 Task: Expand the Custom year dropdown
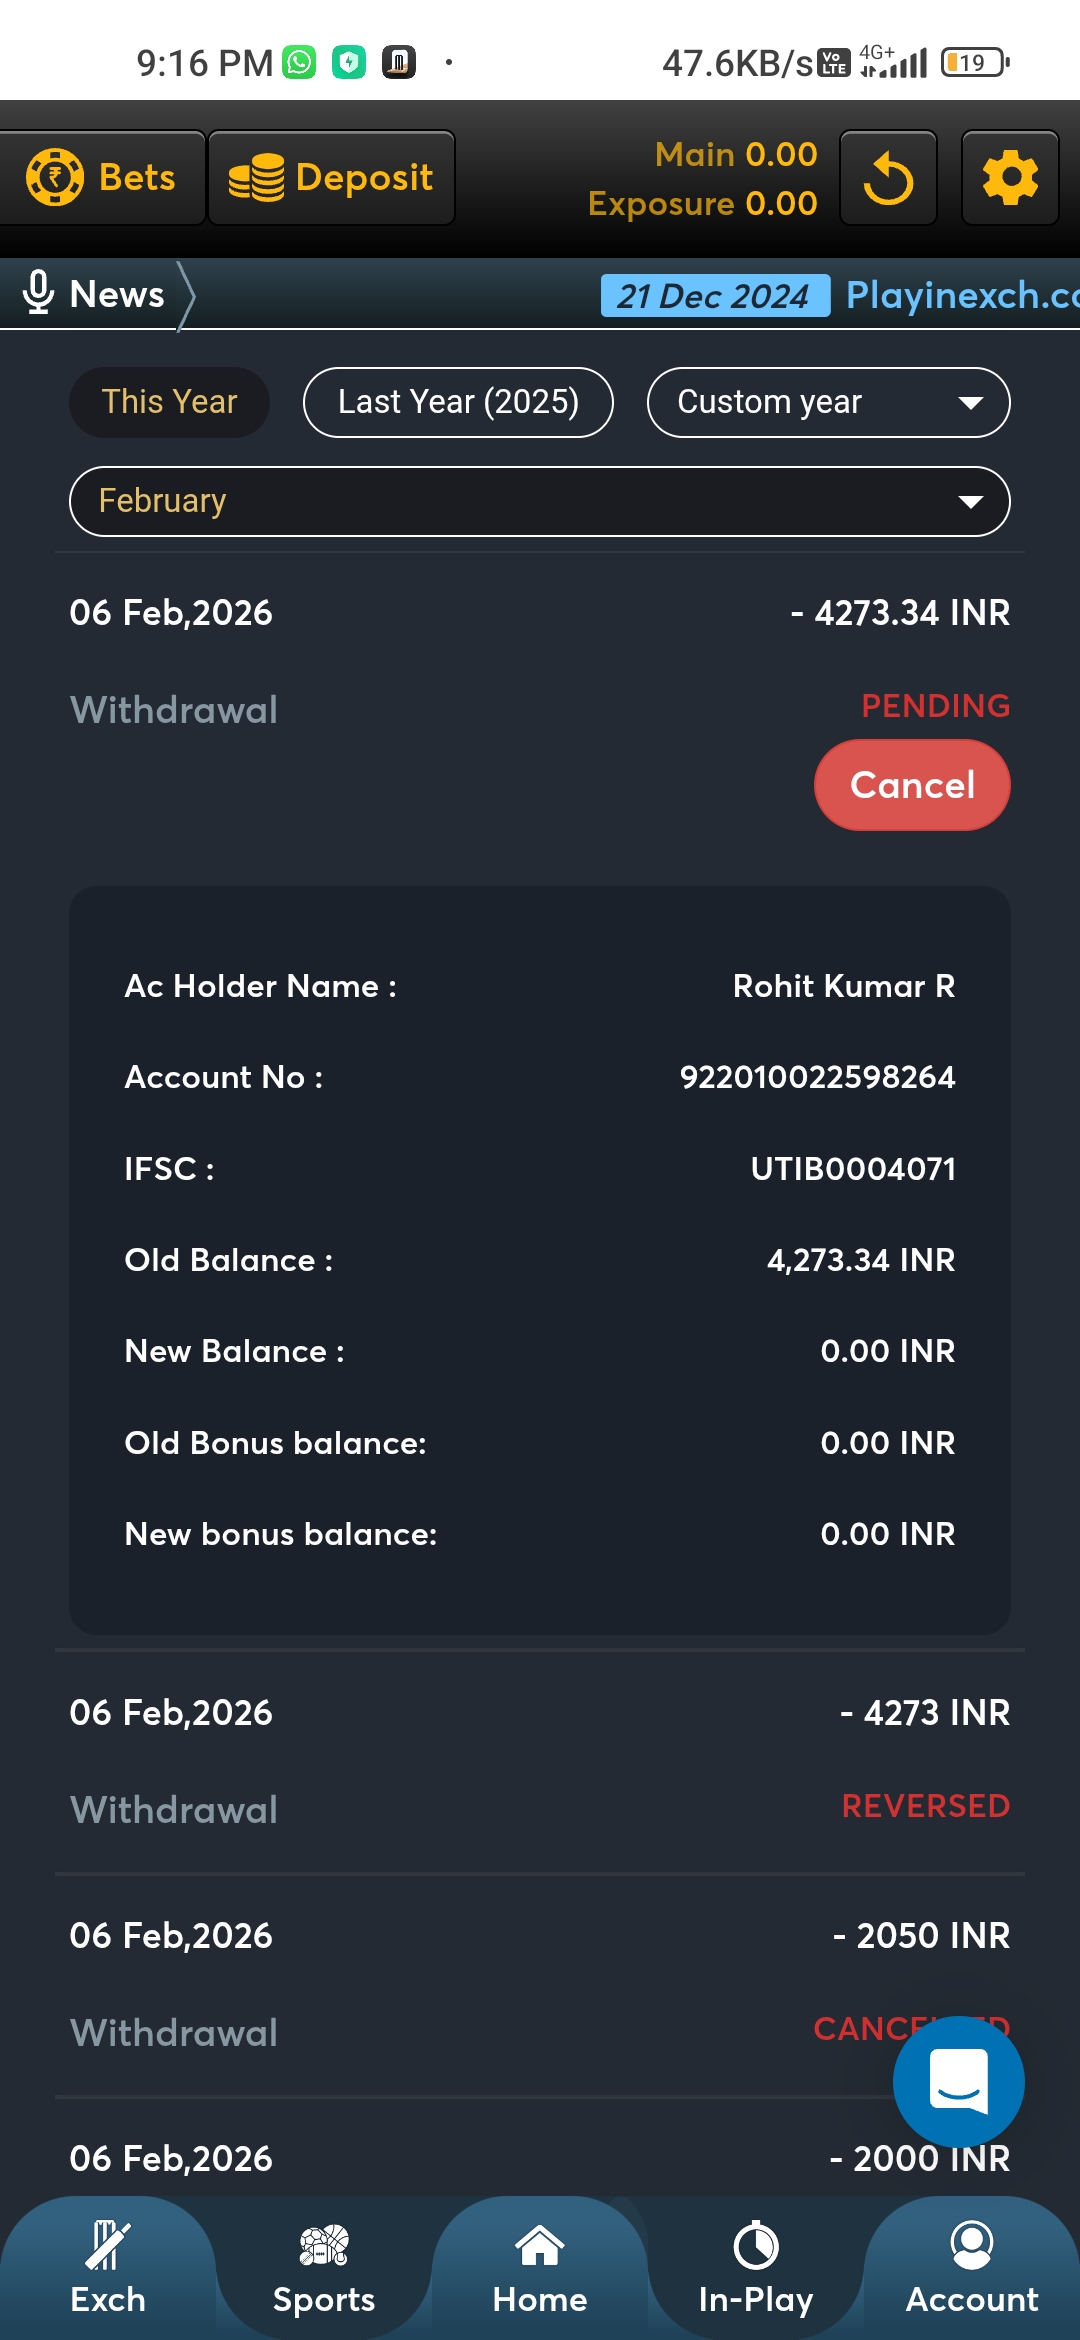pos(828,402)
